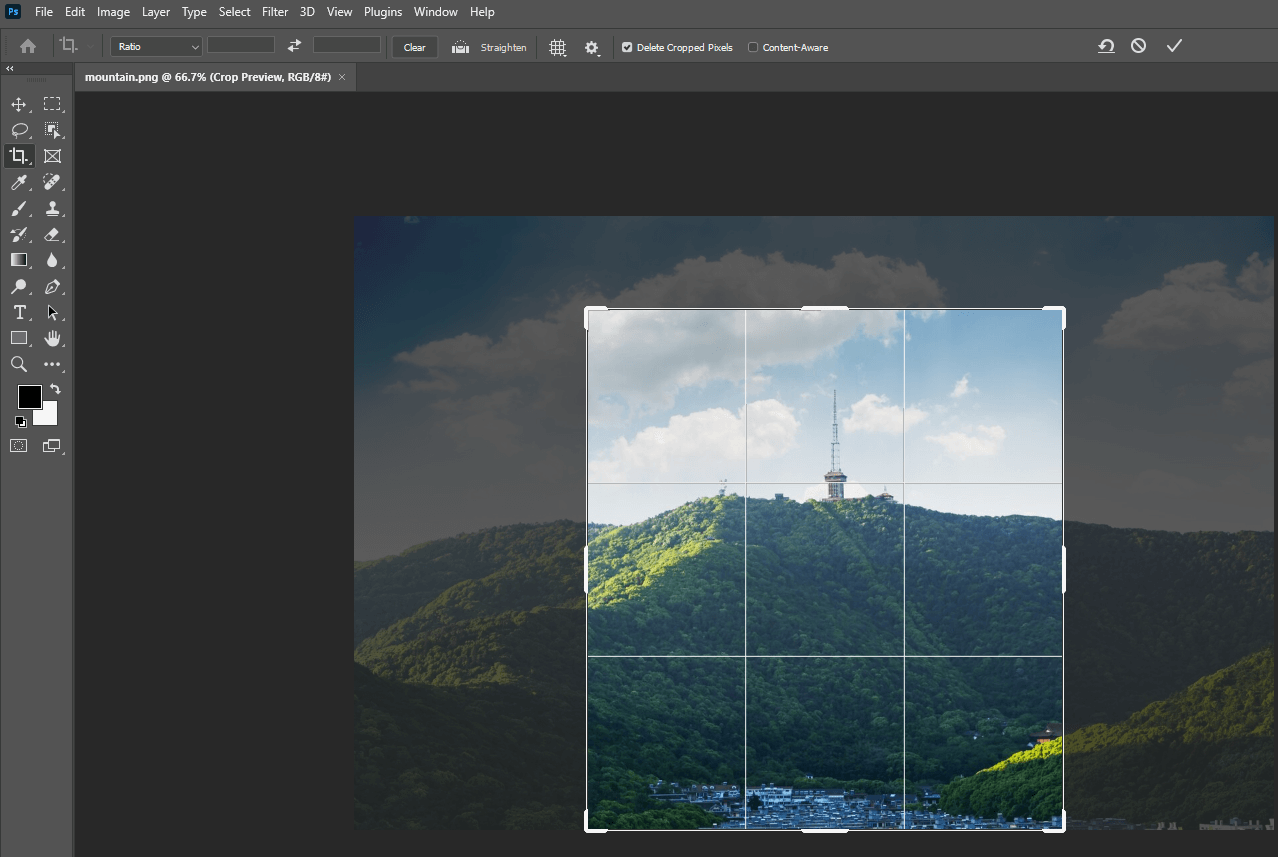Select the Horizontal Type tool
The image size is (1278, 857).
coord(19,312)
